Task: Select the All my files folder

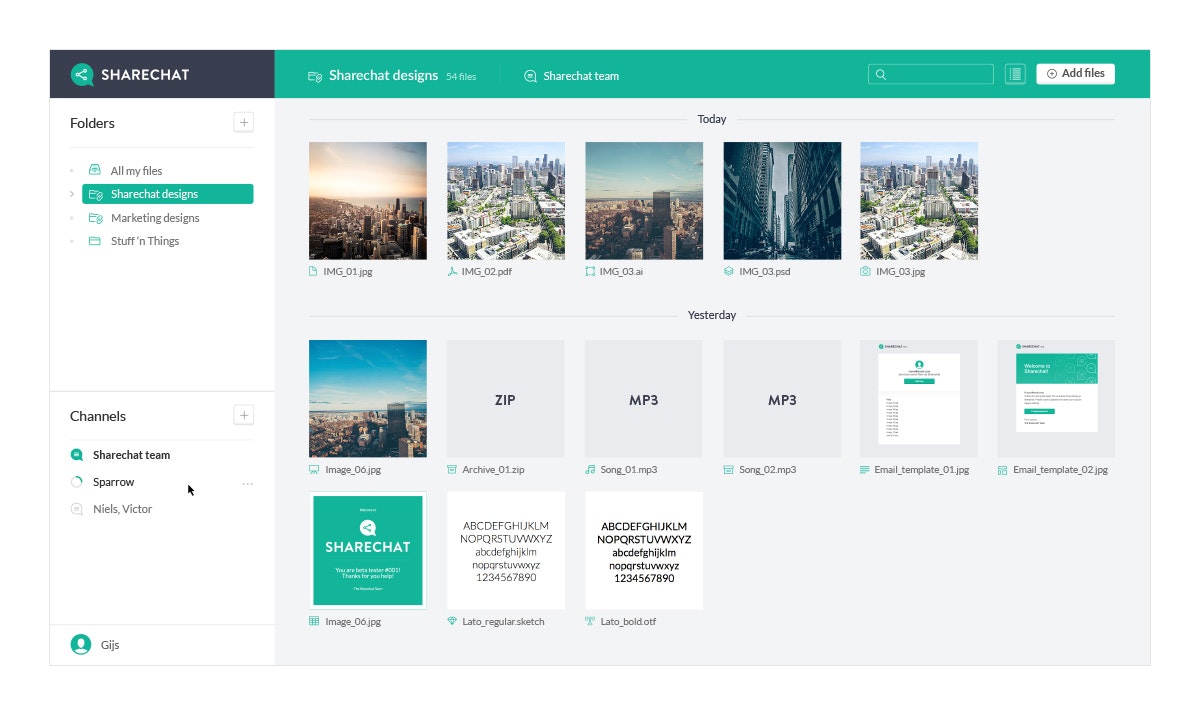Action: point(136,170)
